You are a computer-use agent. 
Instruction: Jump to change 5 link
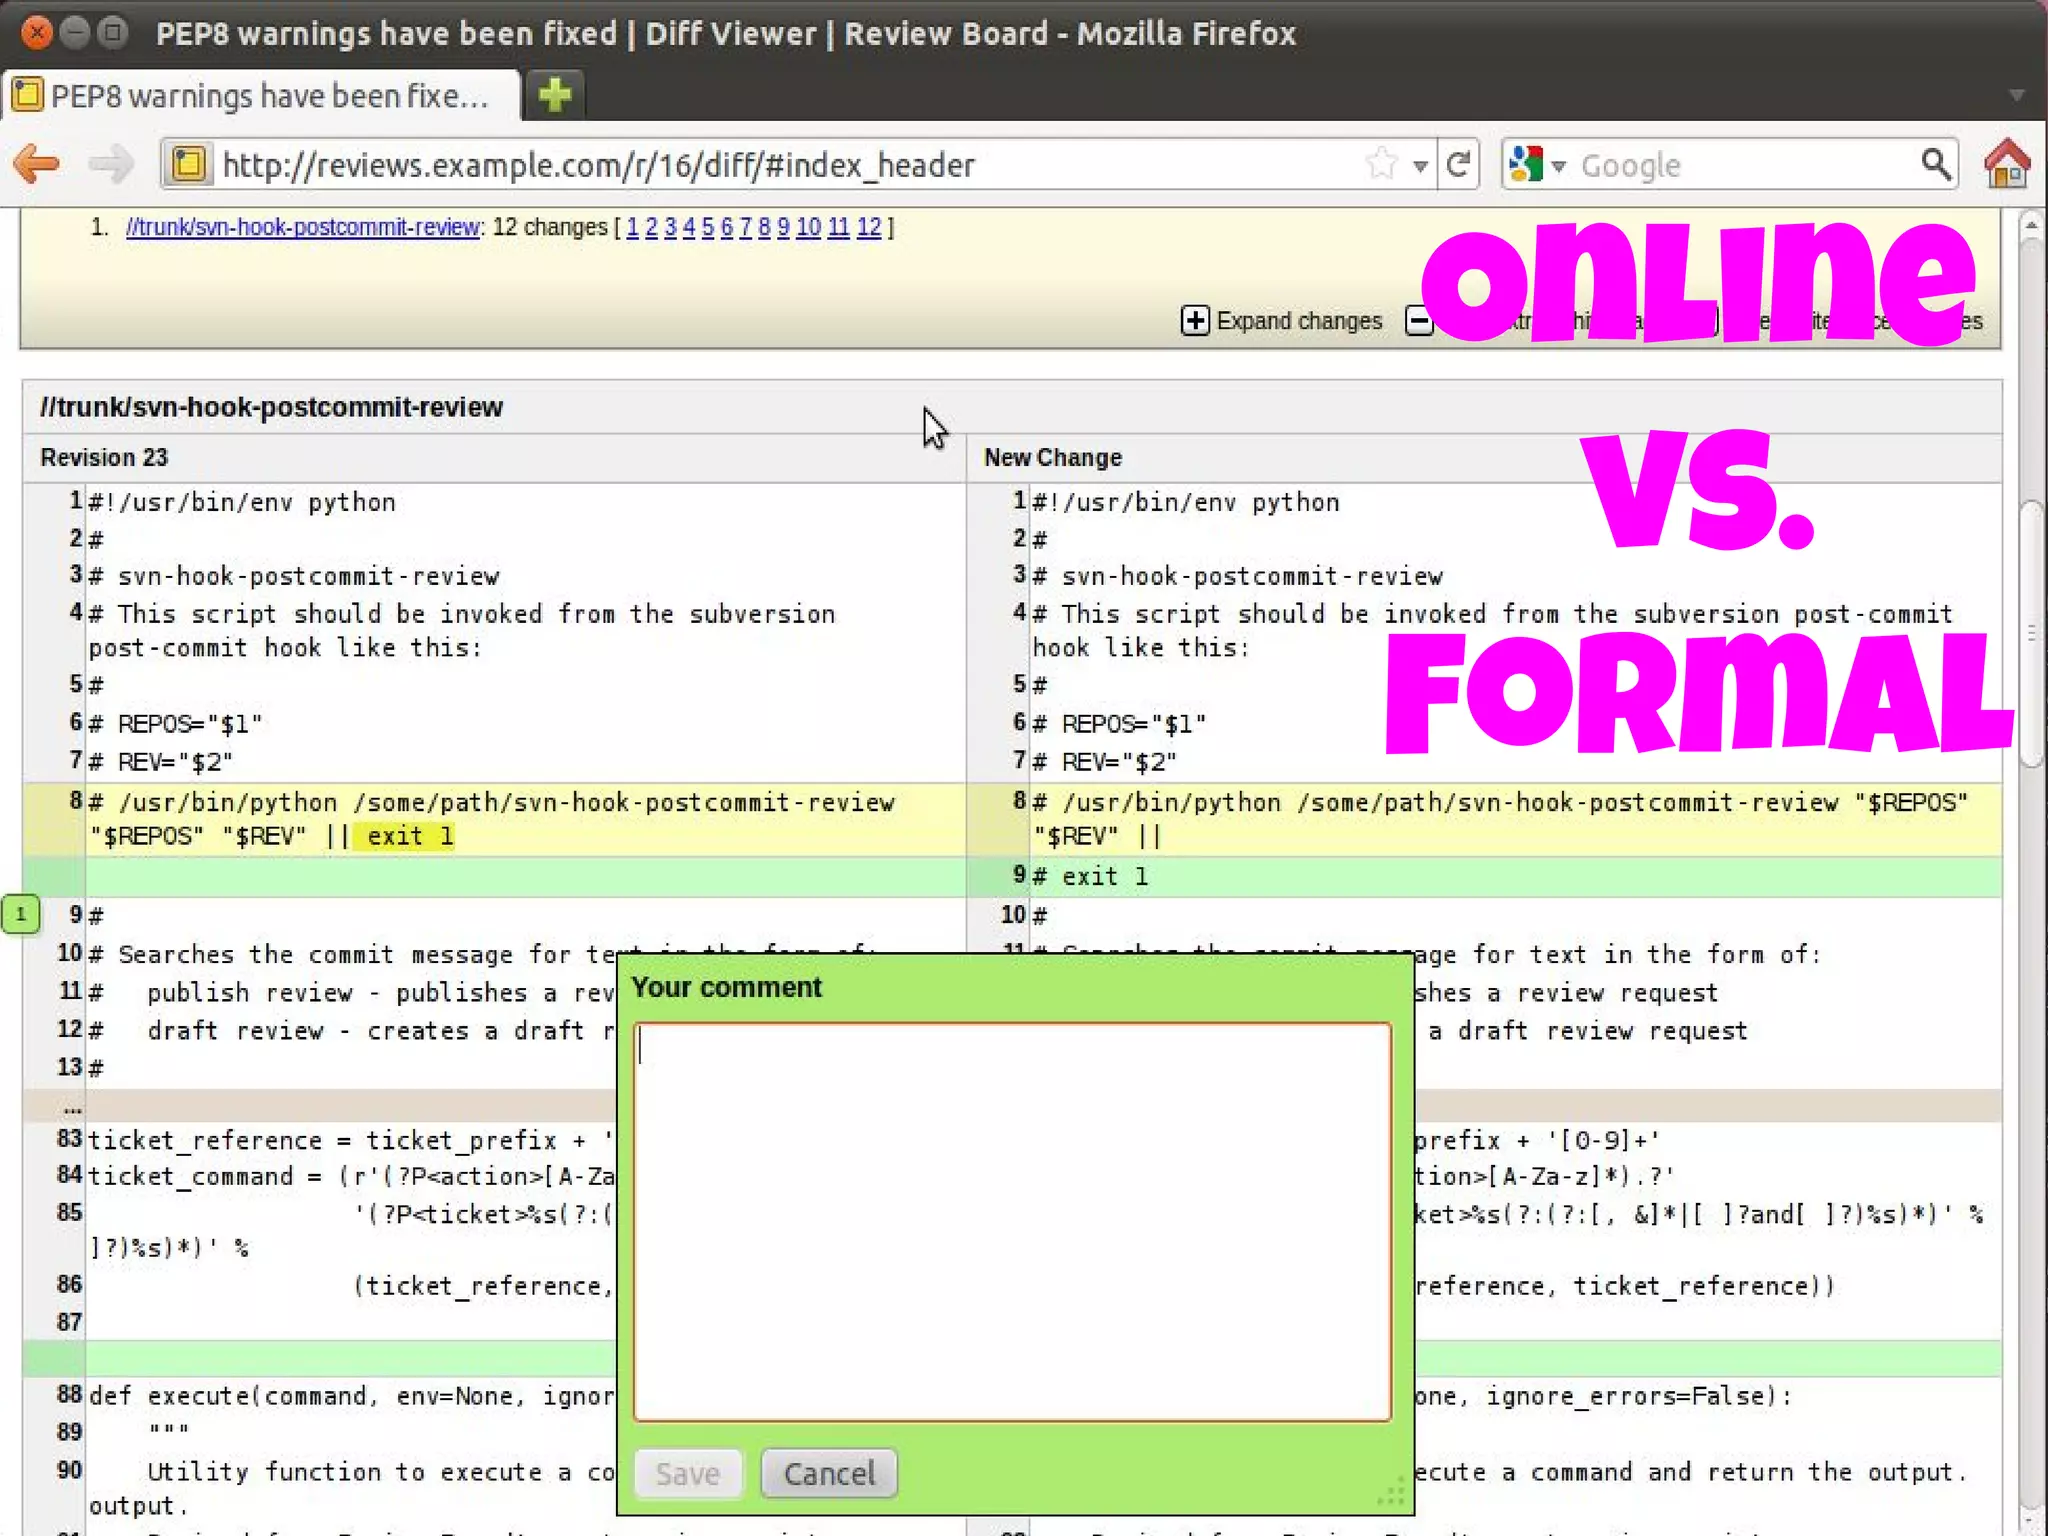pyautogui.click(x=708, y=227)
